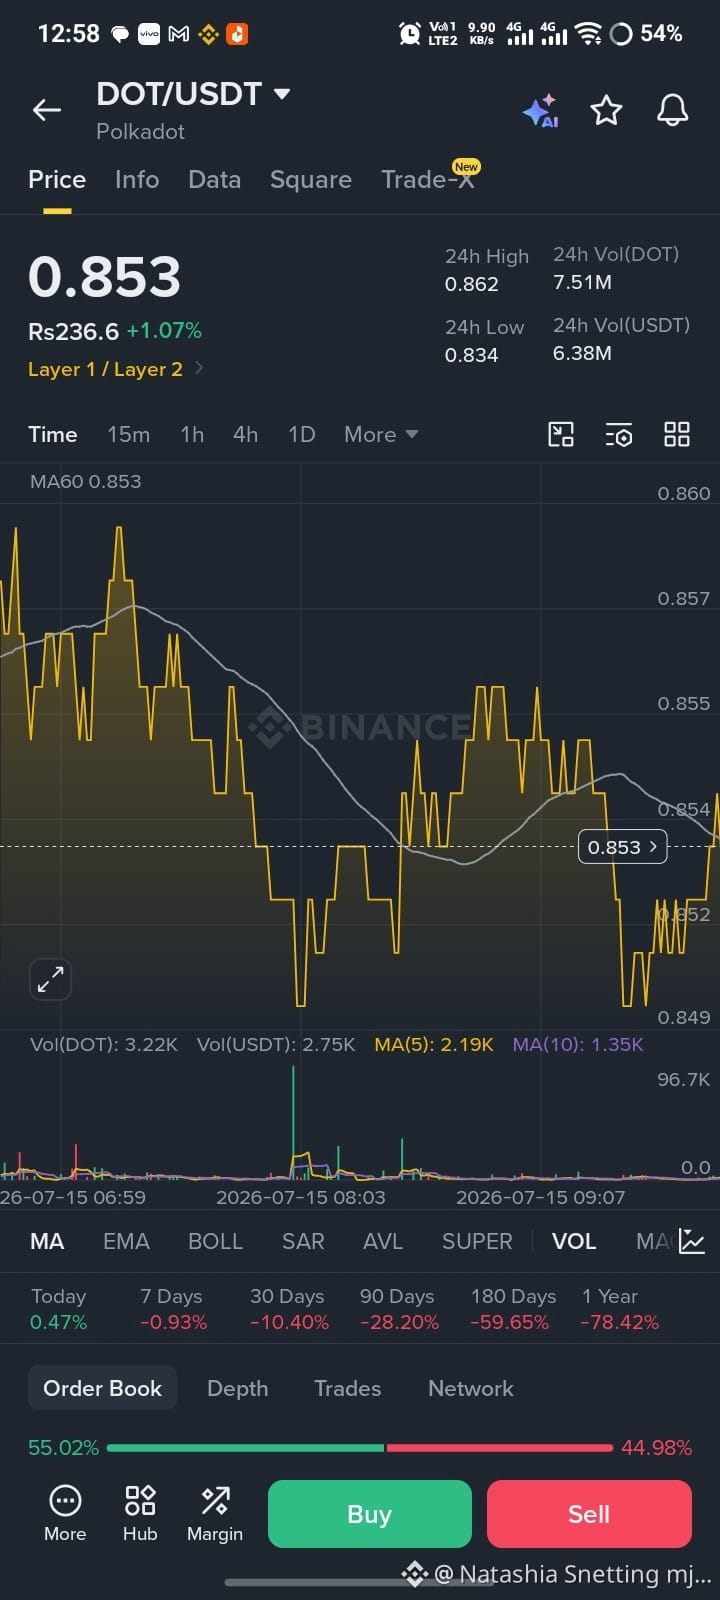The height and width of the screenshot is (1600, 720).
Task: Tap the MA60 0.853 label
Action: 86,481
